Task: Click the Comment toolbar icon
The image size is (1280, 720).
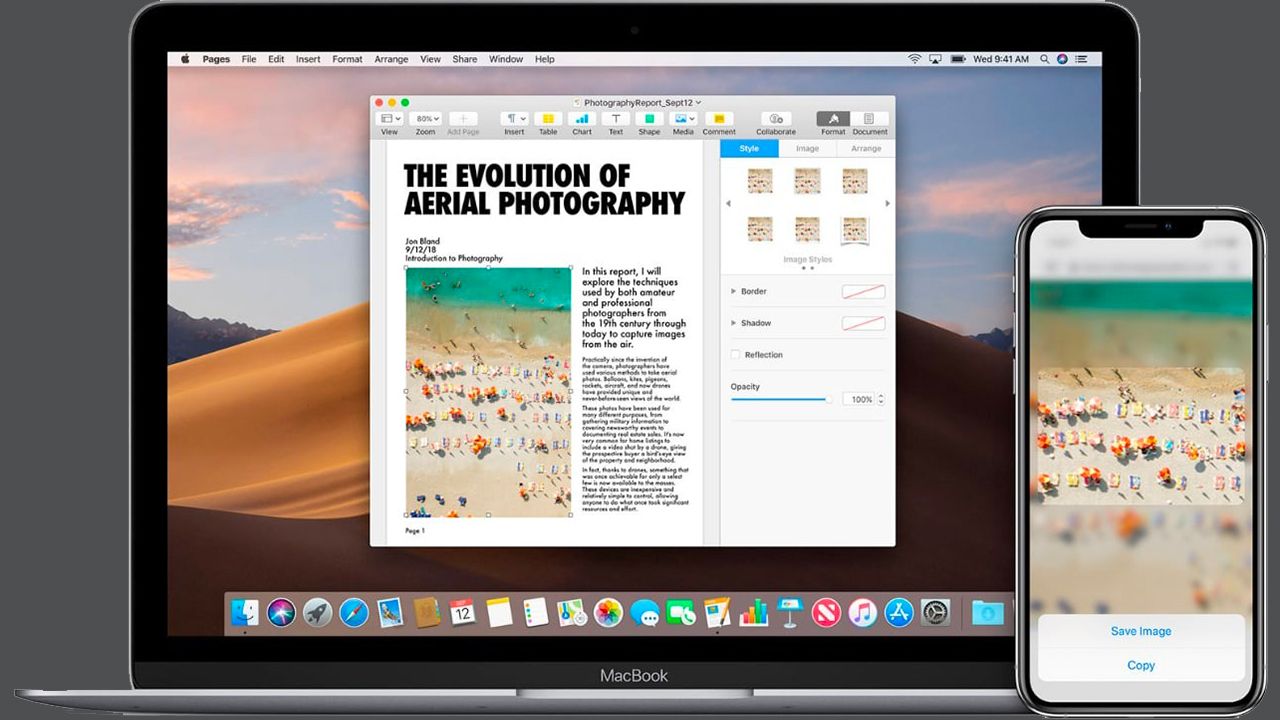Action: tap(719, 118)
